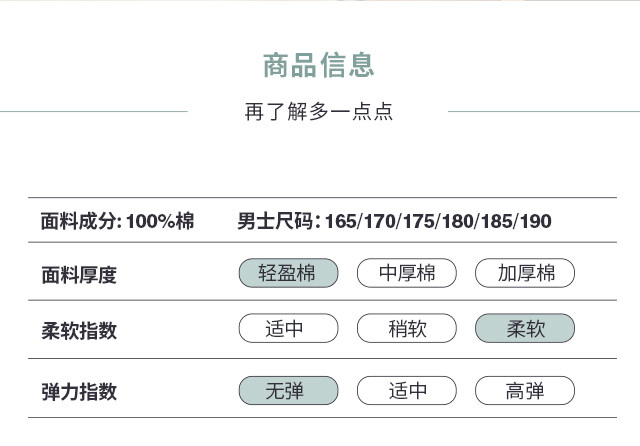Click the 男士尺码 label
The image size is (640, 446).
pos(278,221)
